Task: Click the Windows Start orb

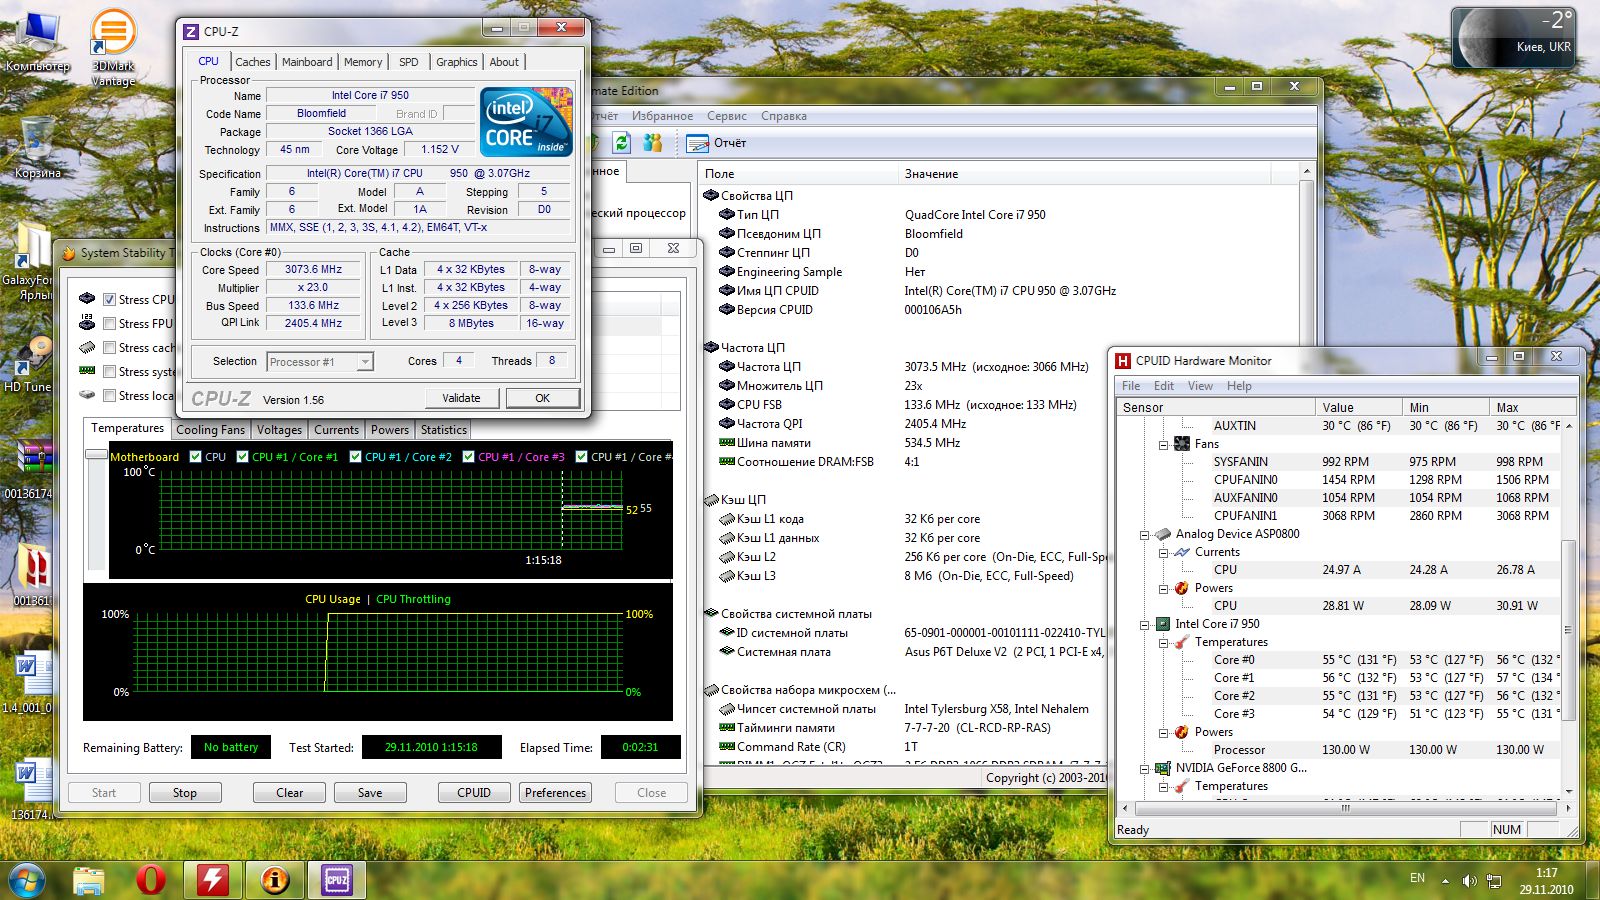Action: coord(27,880)
